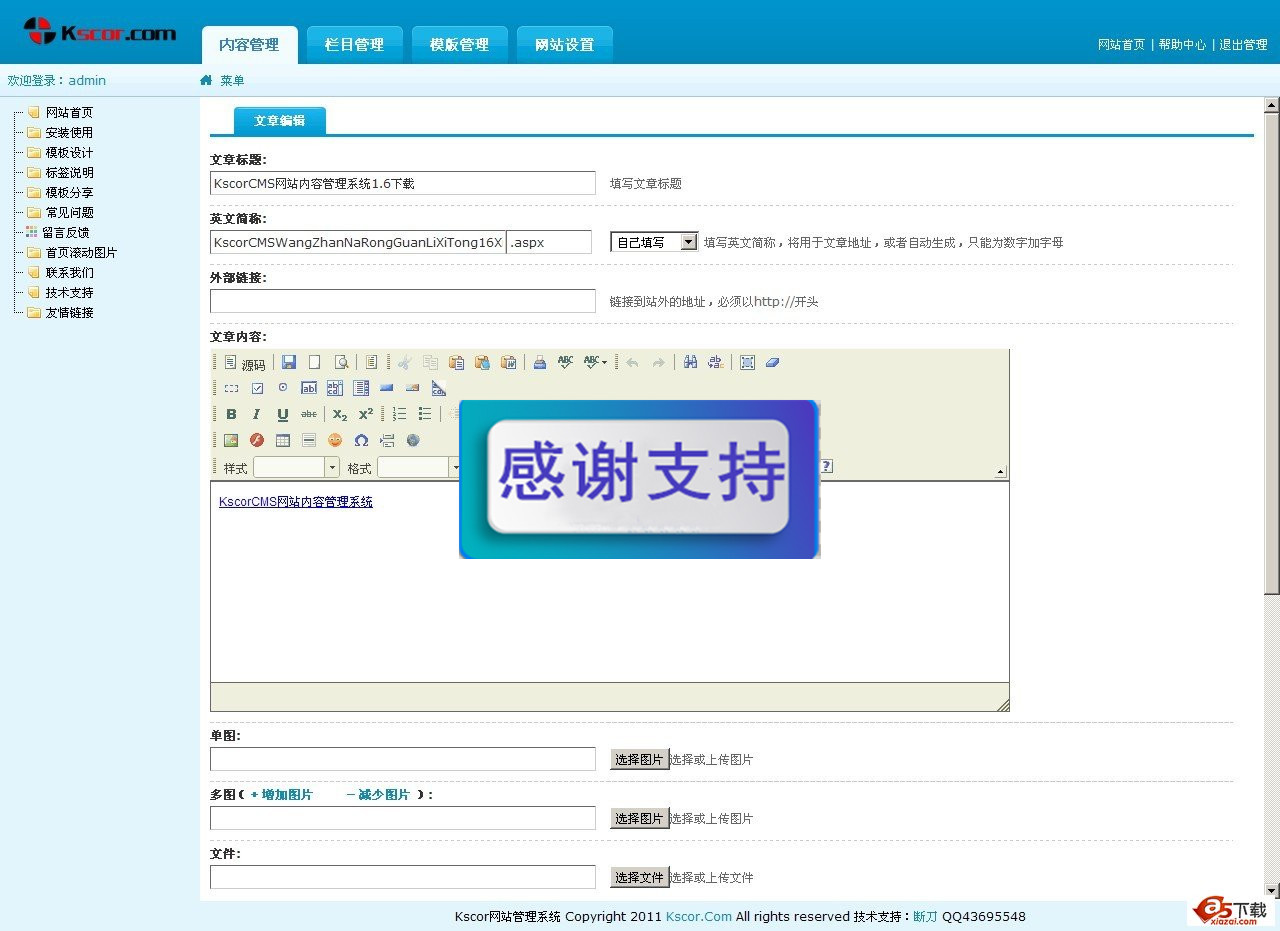Click － 减少图片 link
Viewport: 1280px width, 931px height.
click(x=377, y=795)
